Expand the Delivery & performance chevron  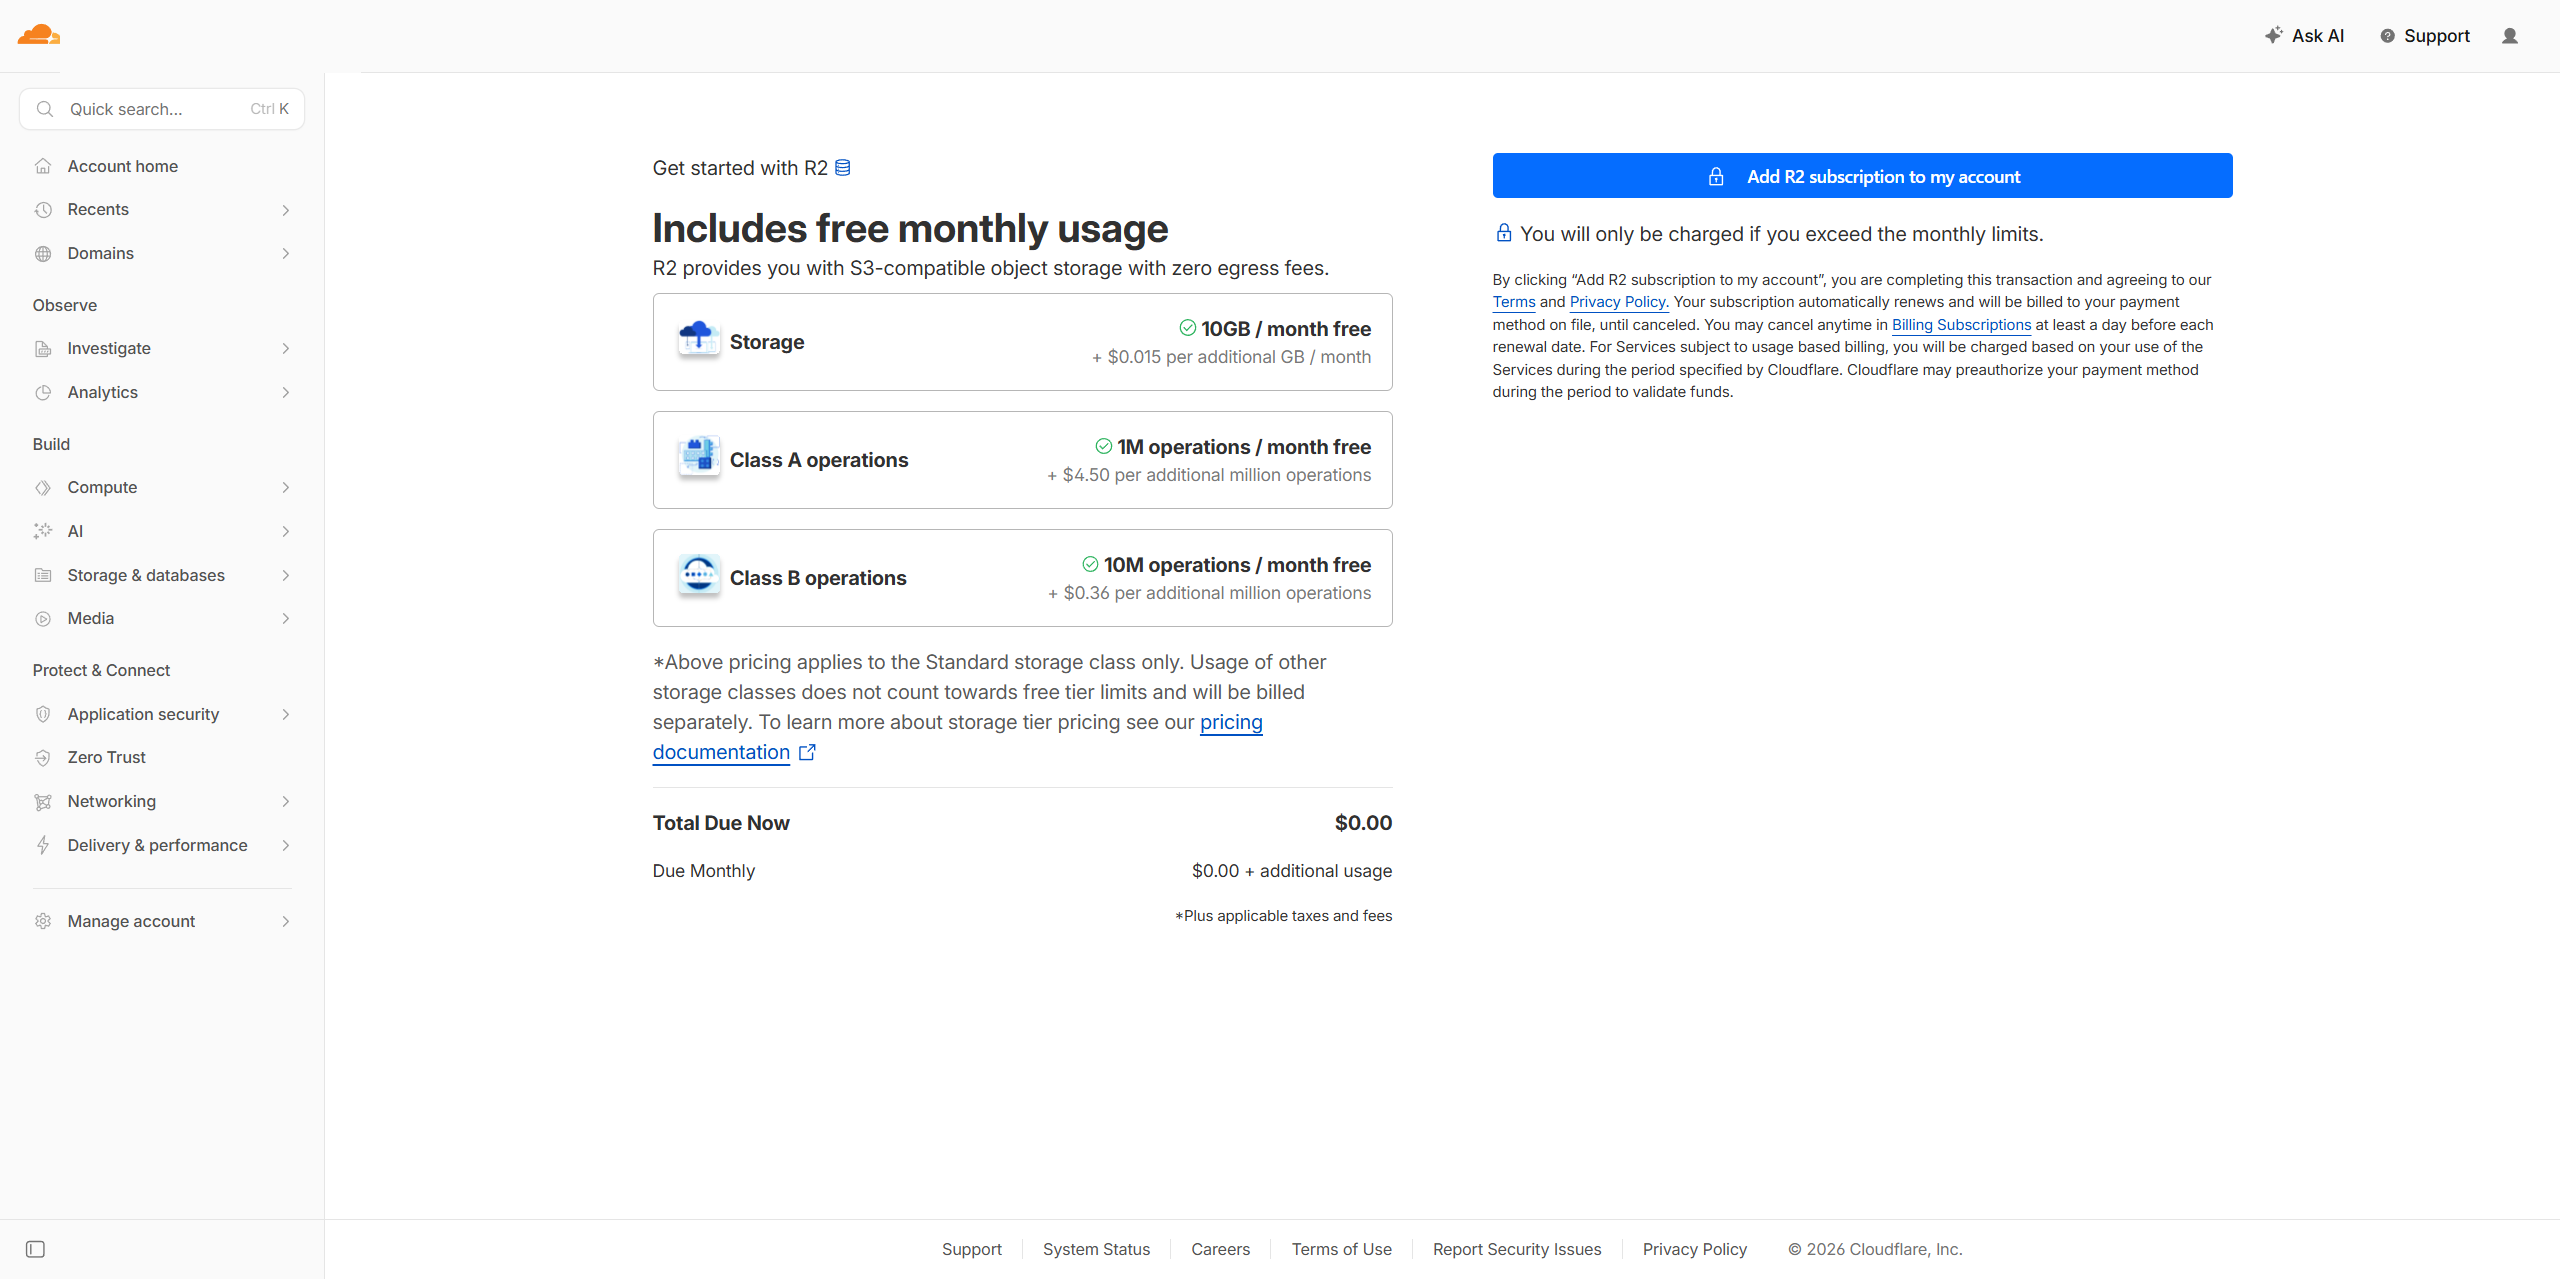pos(286,846)
